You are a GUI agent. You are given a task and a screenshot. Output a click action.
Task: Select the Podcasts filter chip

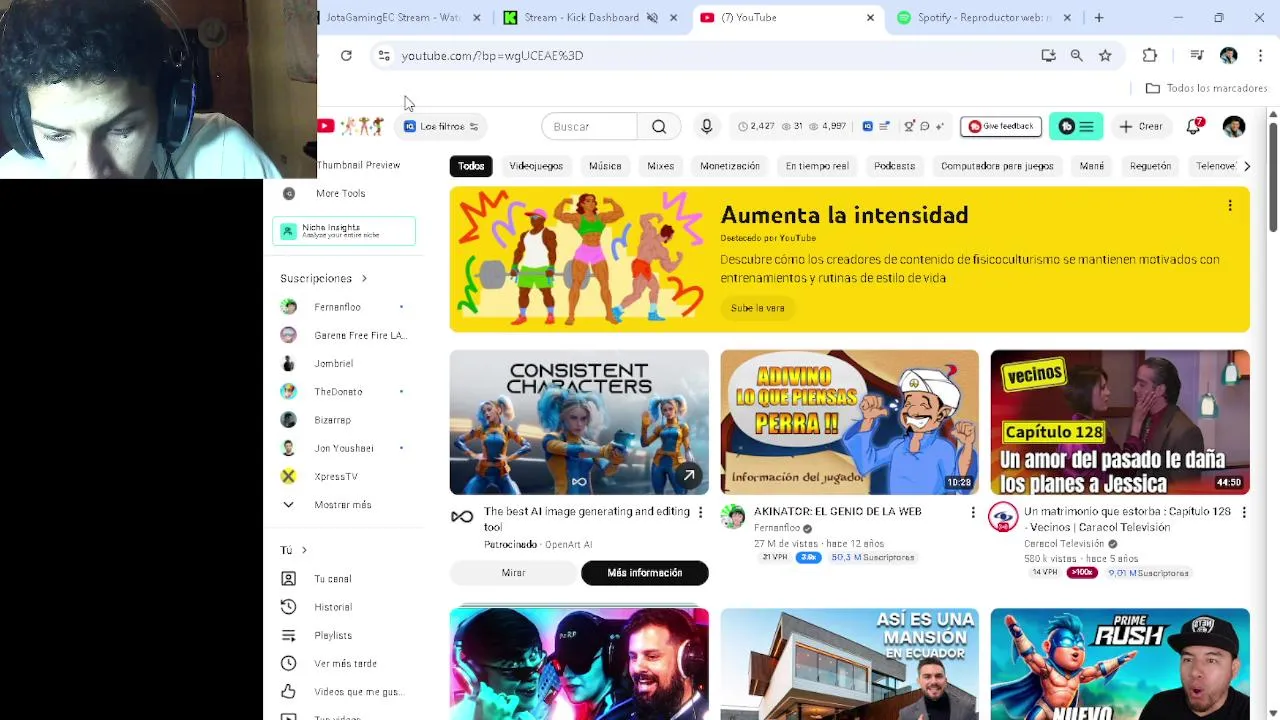tap(894, 166)
